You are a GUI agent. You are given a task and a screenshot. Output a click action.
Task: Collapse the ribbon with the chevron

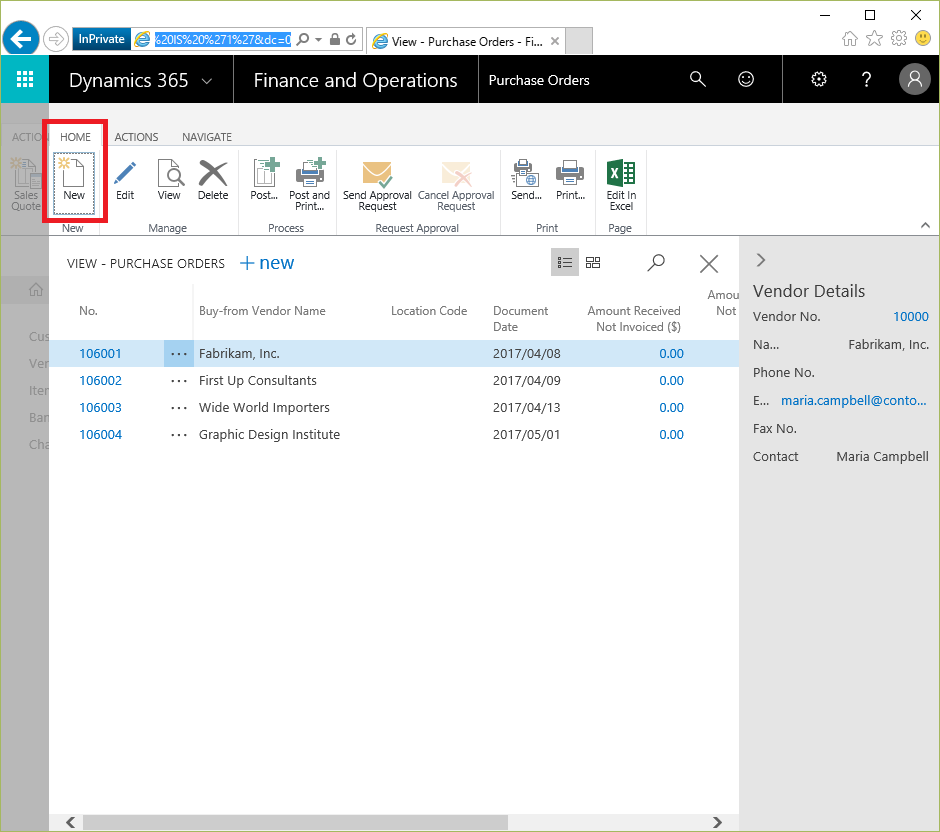click(x=925, y=225)
